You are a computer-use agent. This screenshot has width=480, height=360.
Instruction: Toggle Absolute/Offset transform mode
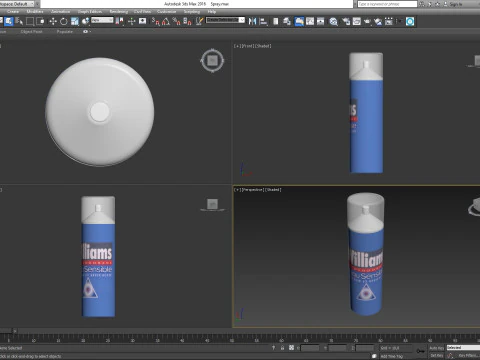point(291,348)
